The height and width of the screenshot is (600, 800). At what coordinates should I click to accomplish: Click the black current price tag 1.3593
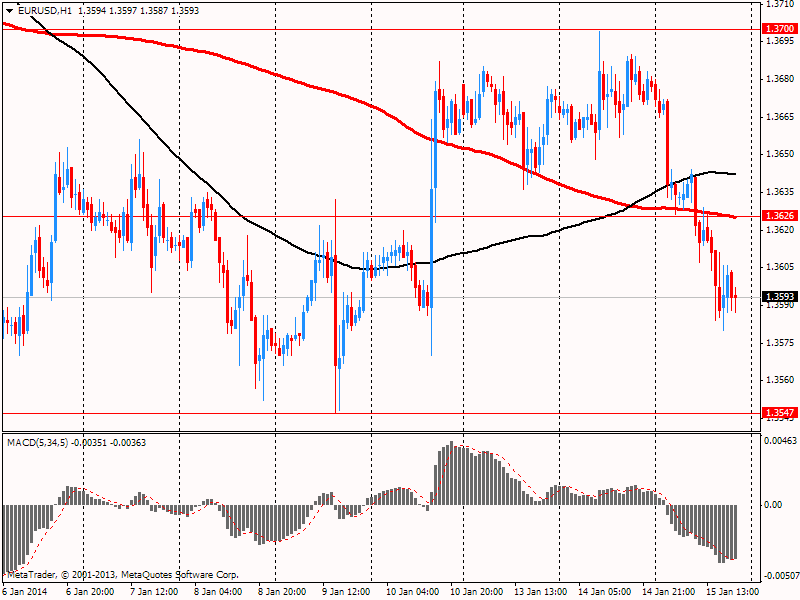[x=780, y=296]
